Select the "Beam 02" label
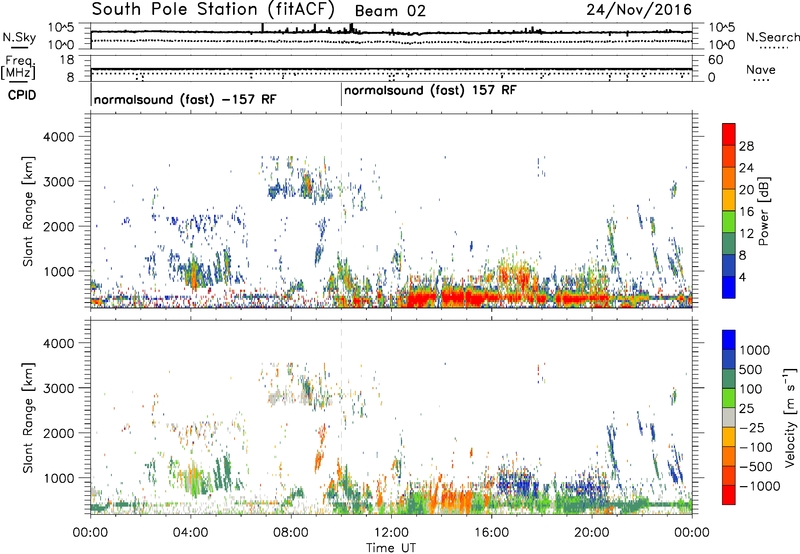800x554 pixels. click(390, 11)
